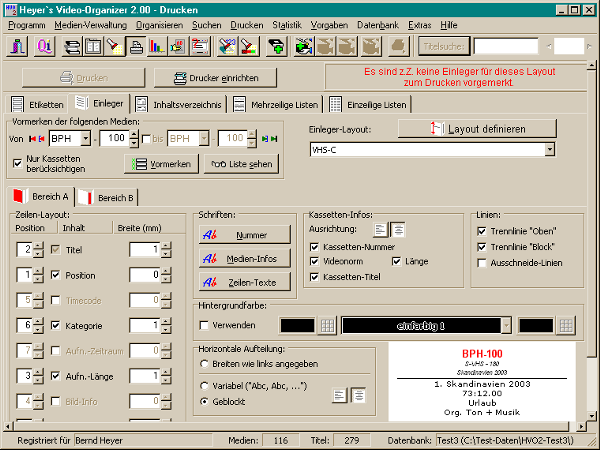Select the 'Geblockt' radio option
This screenshot has width=600, height=450.
(x=205, y=400)
